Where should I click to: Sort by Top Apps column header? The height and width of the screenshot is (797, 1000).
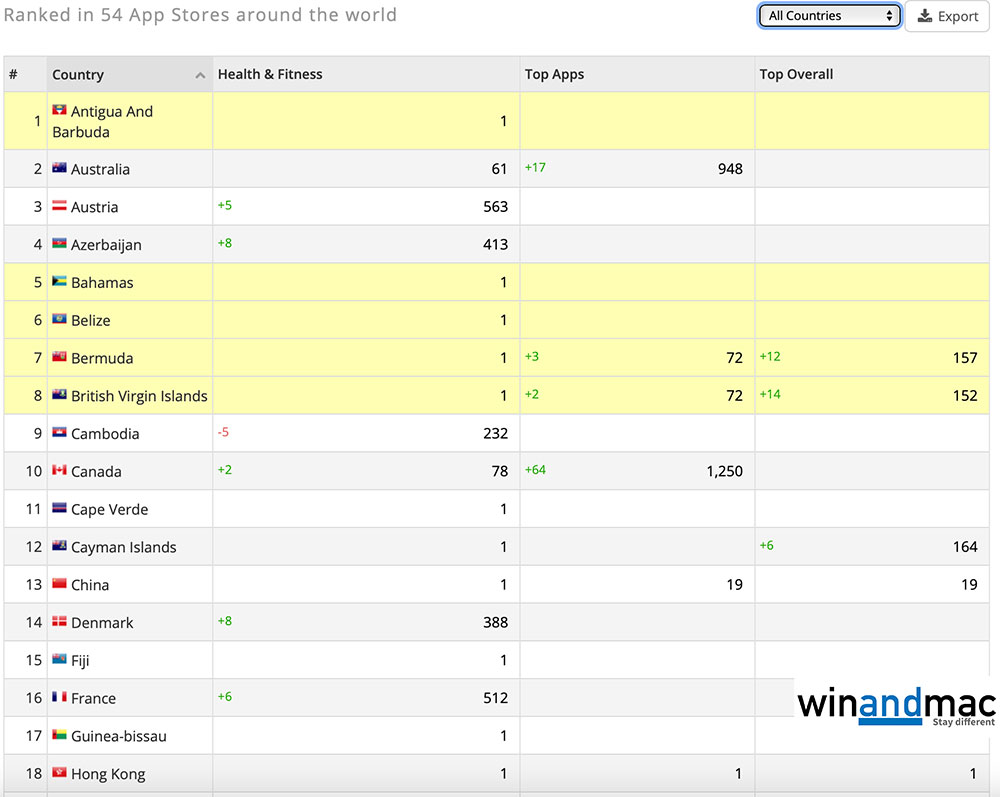tap(554, 74)
